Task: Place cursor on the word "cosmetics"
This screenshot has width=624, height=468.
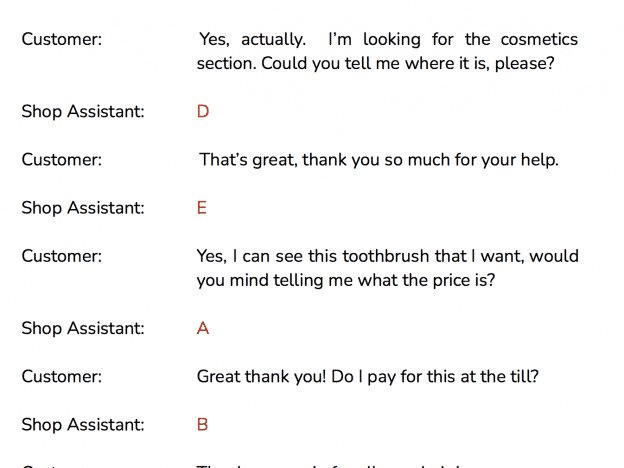Action: pos(539,39)
